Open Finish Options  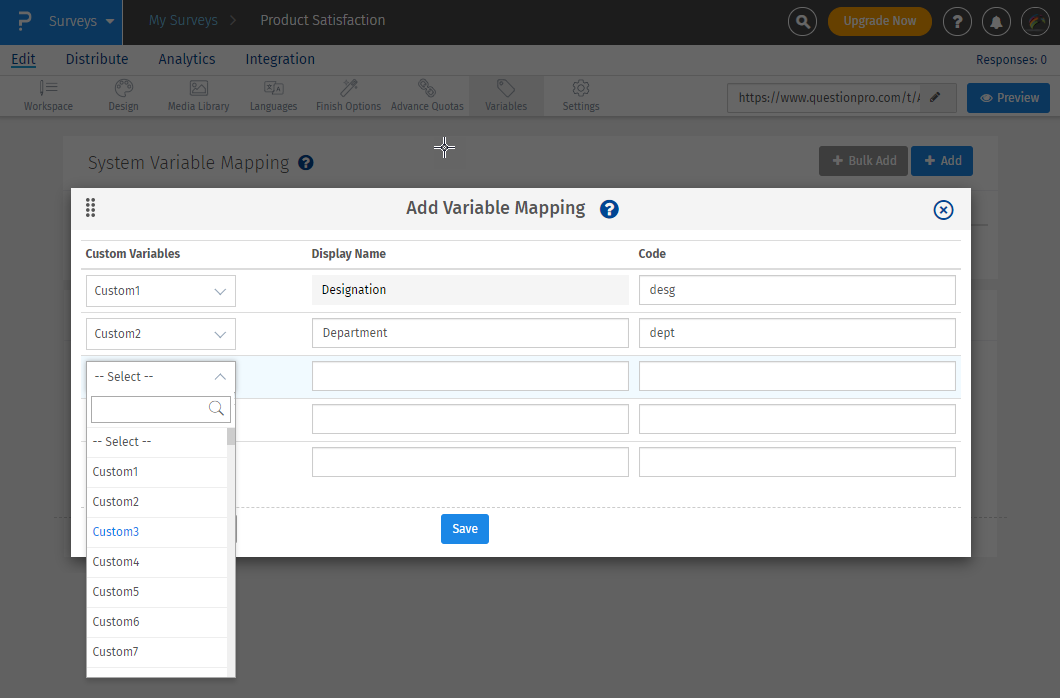[347, 95]
